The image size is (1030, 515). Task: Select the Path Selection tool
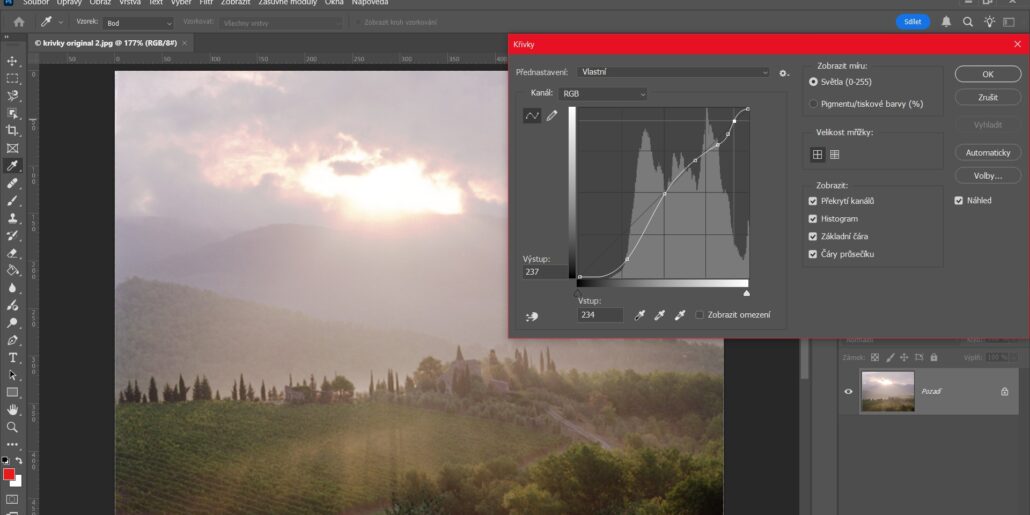(12, 375)
